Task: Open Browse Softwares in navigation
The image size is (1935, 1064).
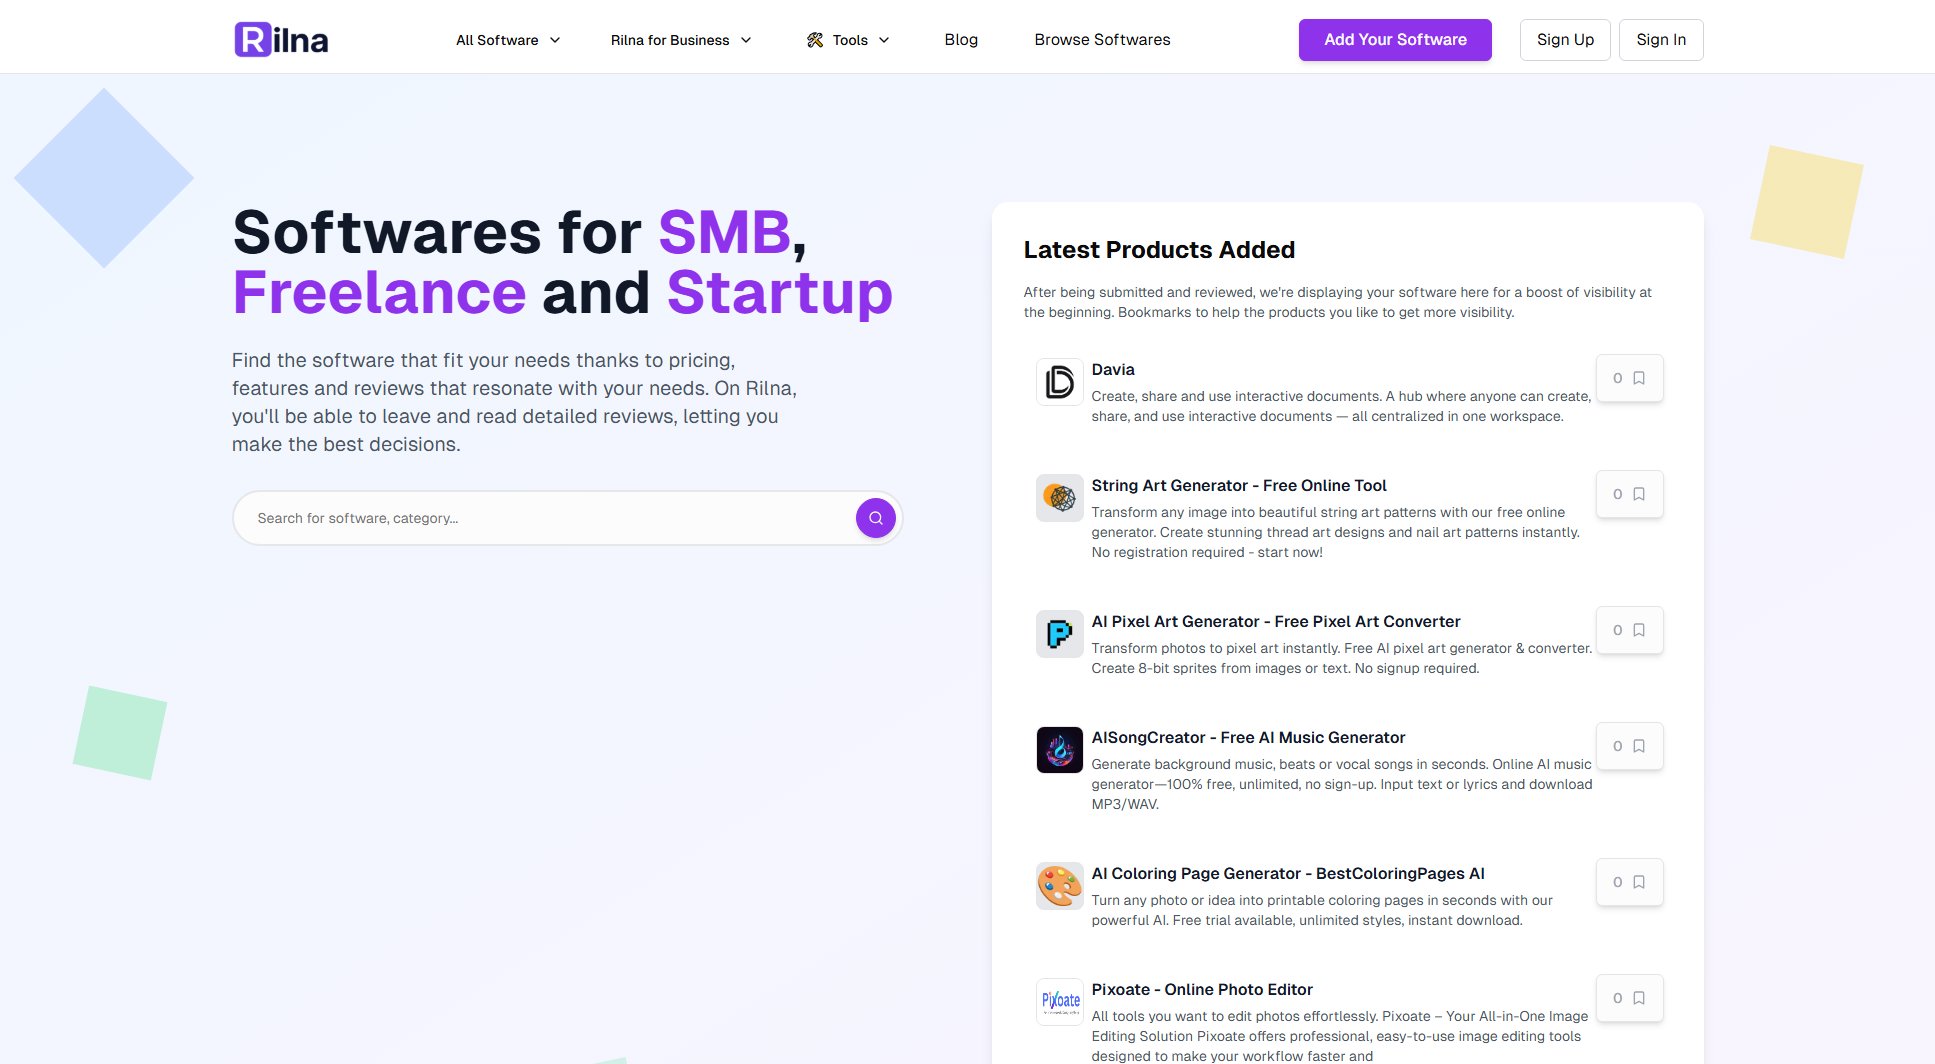Action: coord(1102,40)
